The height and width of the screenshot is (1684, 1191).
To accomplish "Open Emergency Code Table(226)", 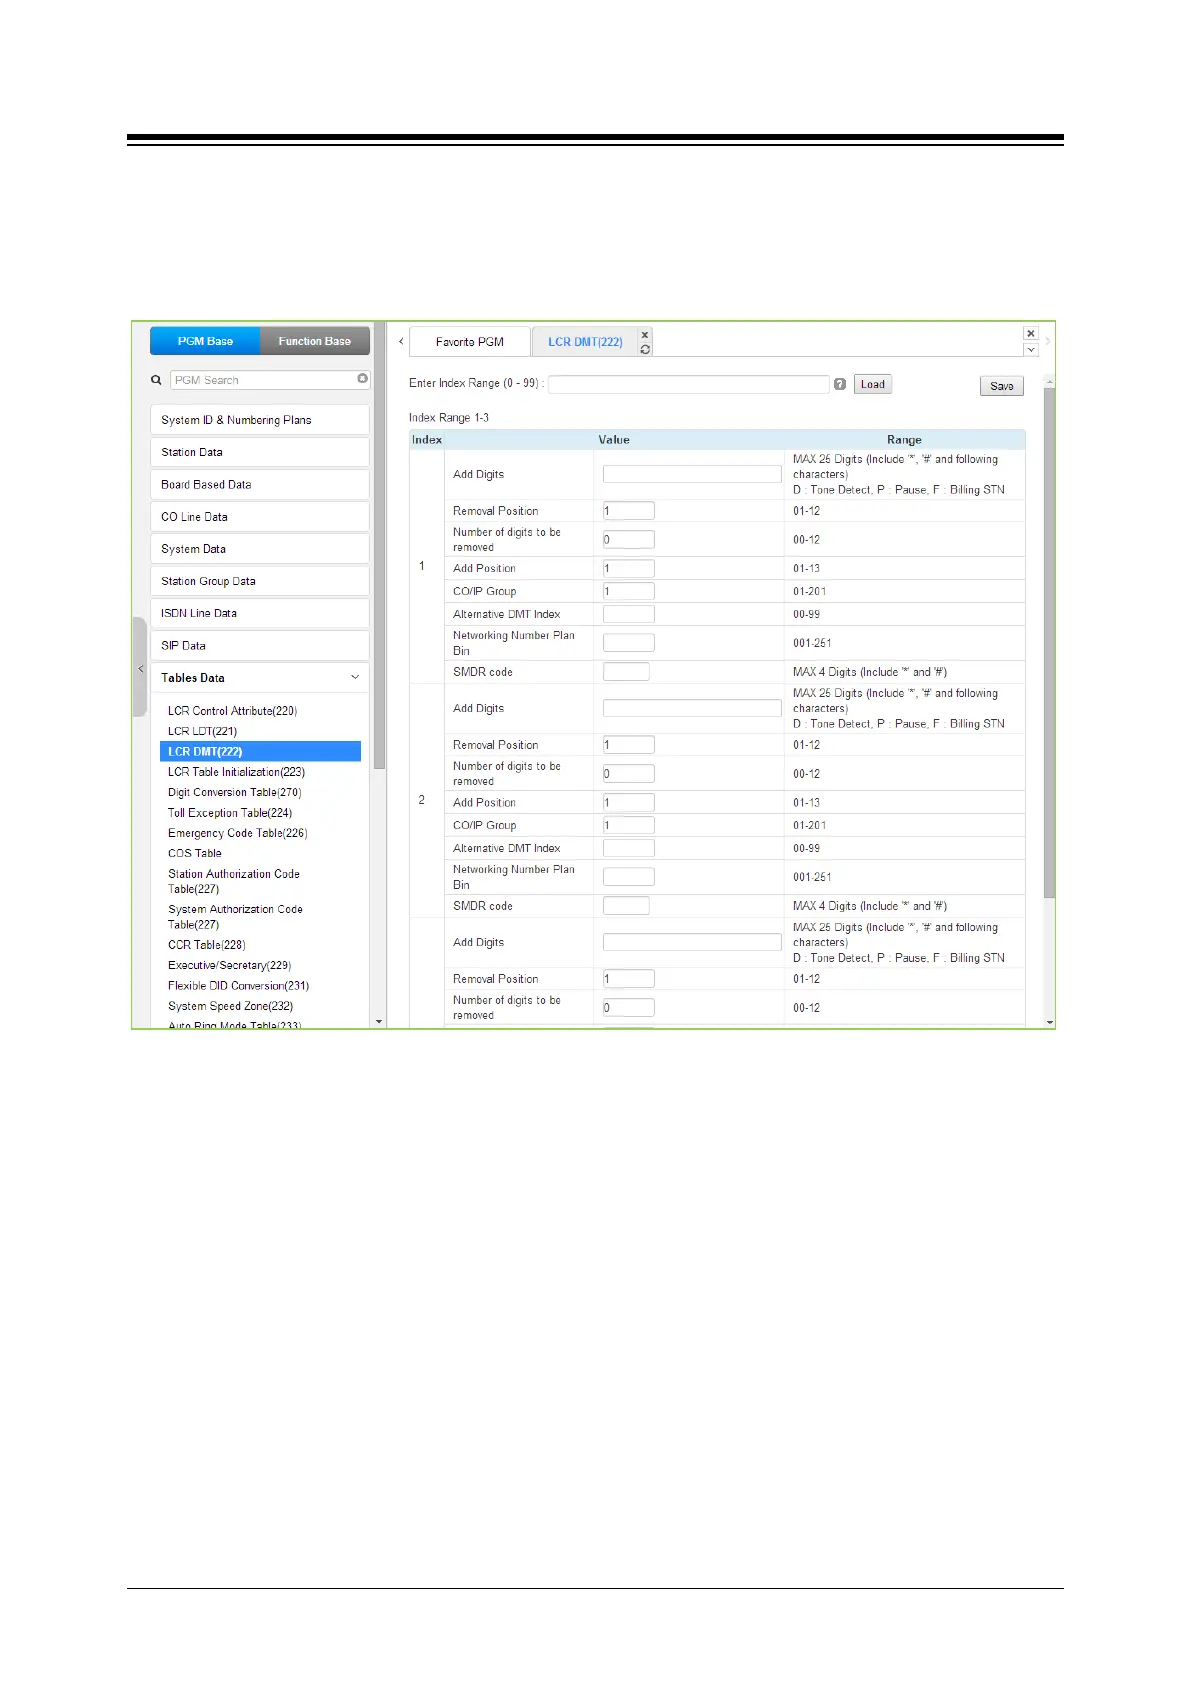I will tap(237, 833).
